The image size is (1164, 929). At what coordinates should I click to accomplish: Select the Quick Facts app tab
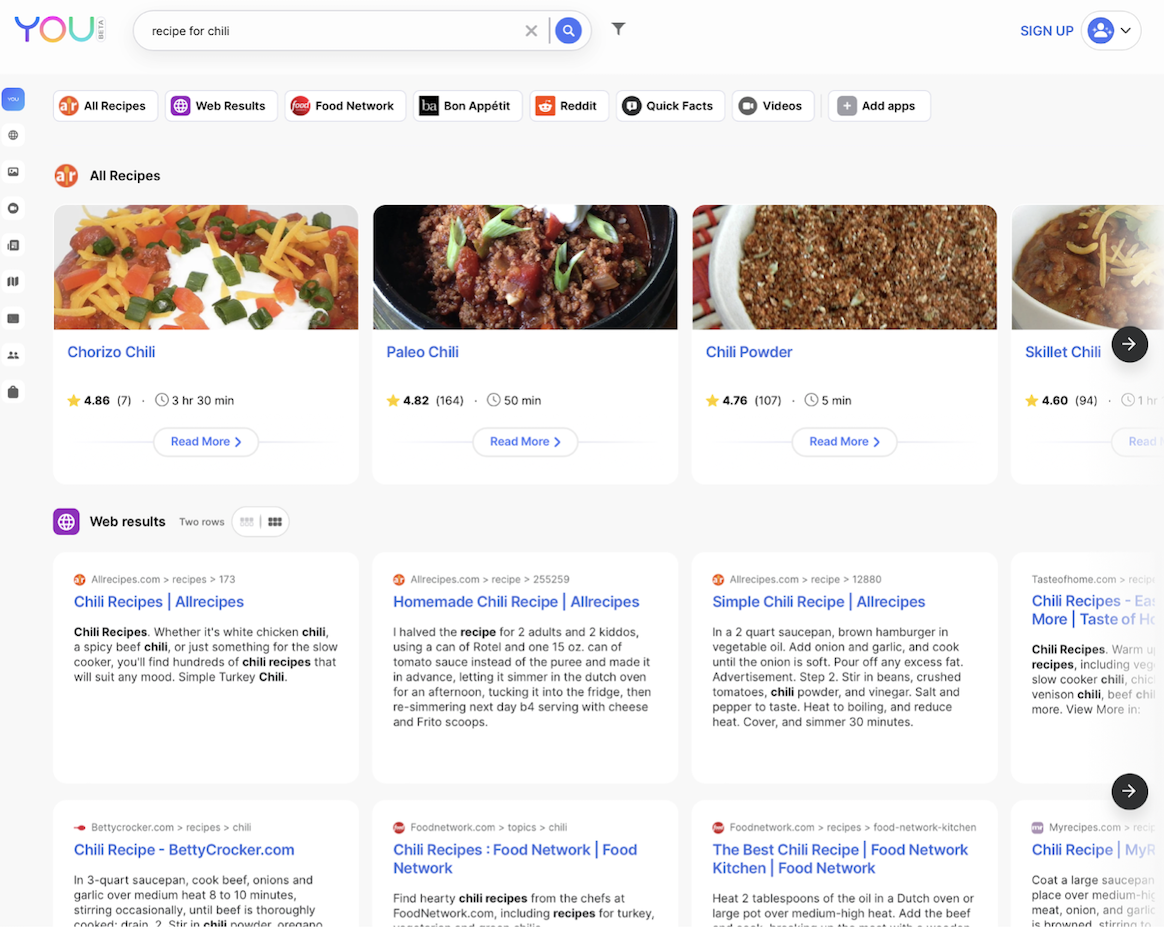coord(670,106)
